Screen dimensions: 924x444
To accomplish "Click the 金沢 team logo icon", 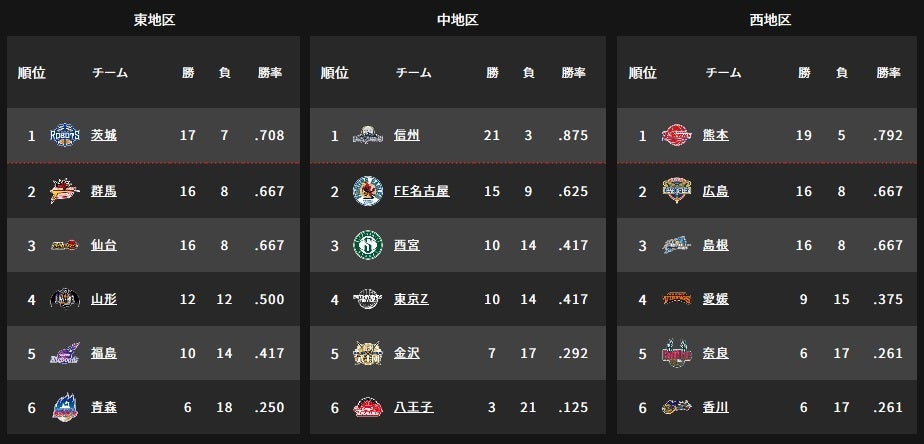I will [368, 353].
